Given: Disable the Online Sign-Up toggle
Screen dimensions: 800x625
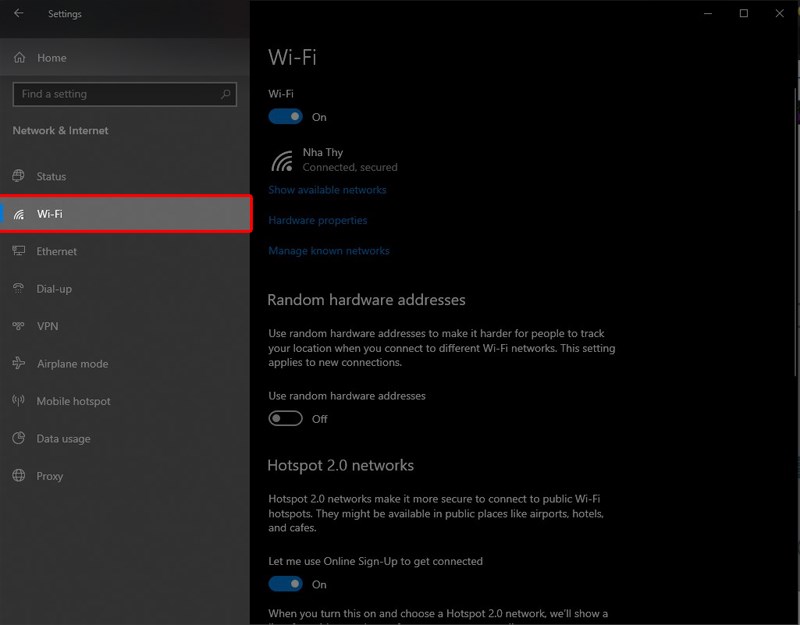Looking at the screenshot, I should click(286, 584).
